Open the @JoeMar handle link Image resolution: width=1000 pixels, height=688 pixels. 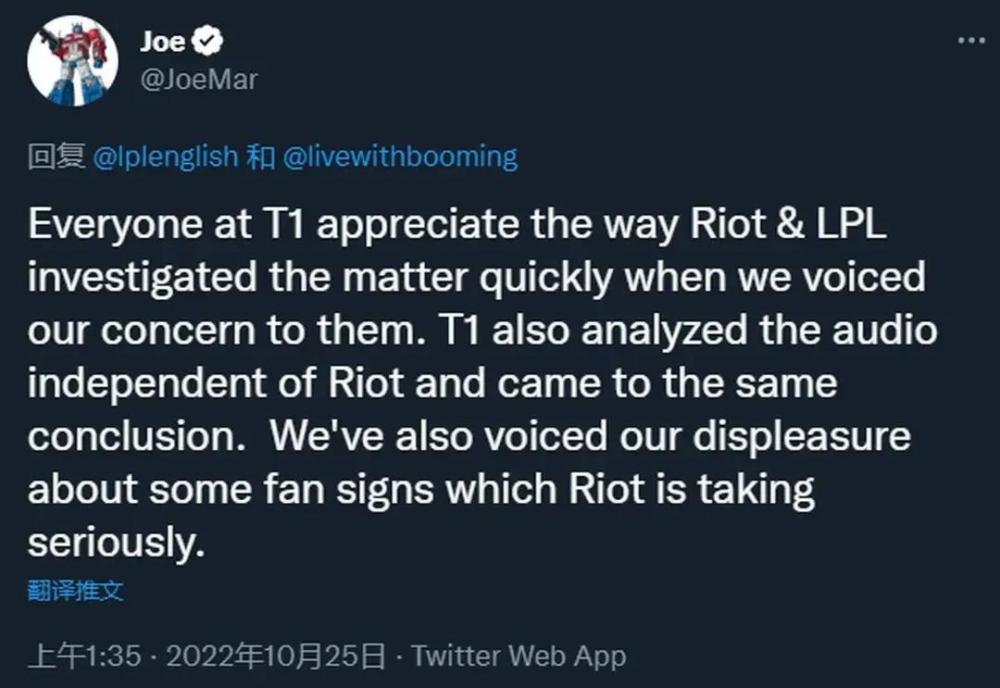pos(200,79)
